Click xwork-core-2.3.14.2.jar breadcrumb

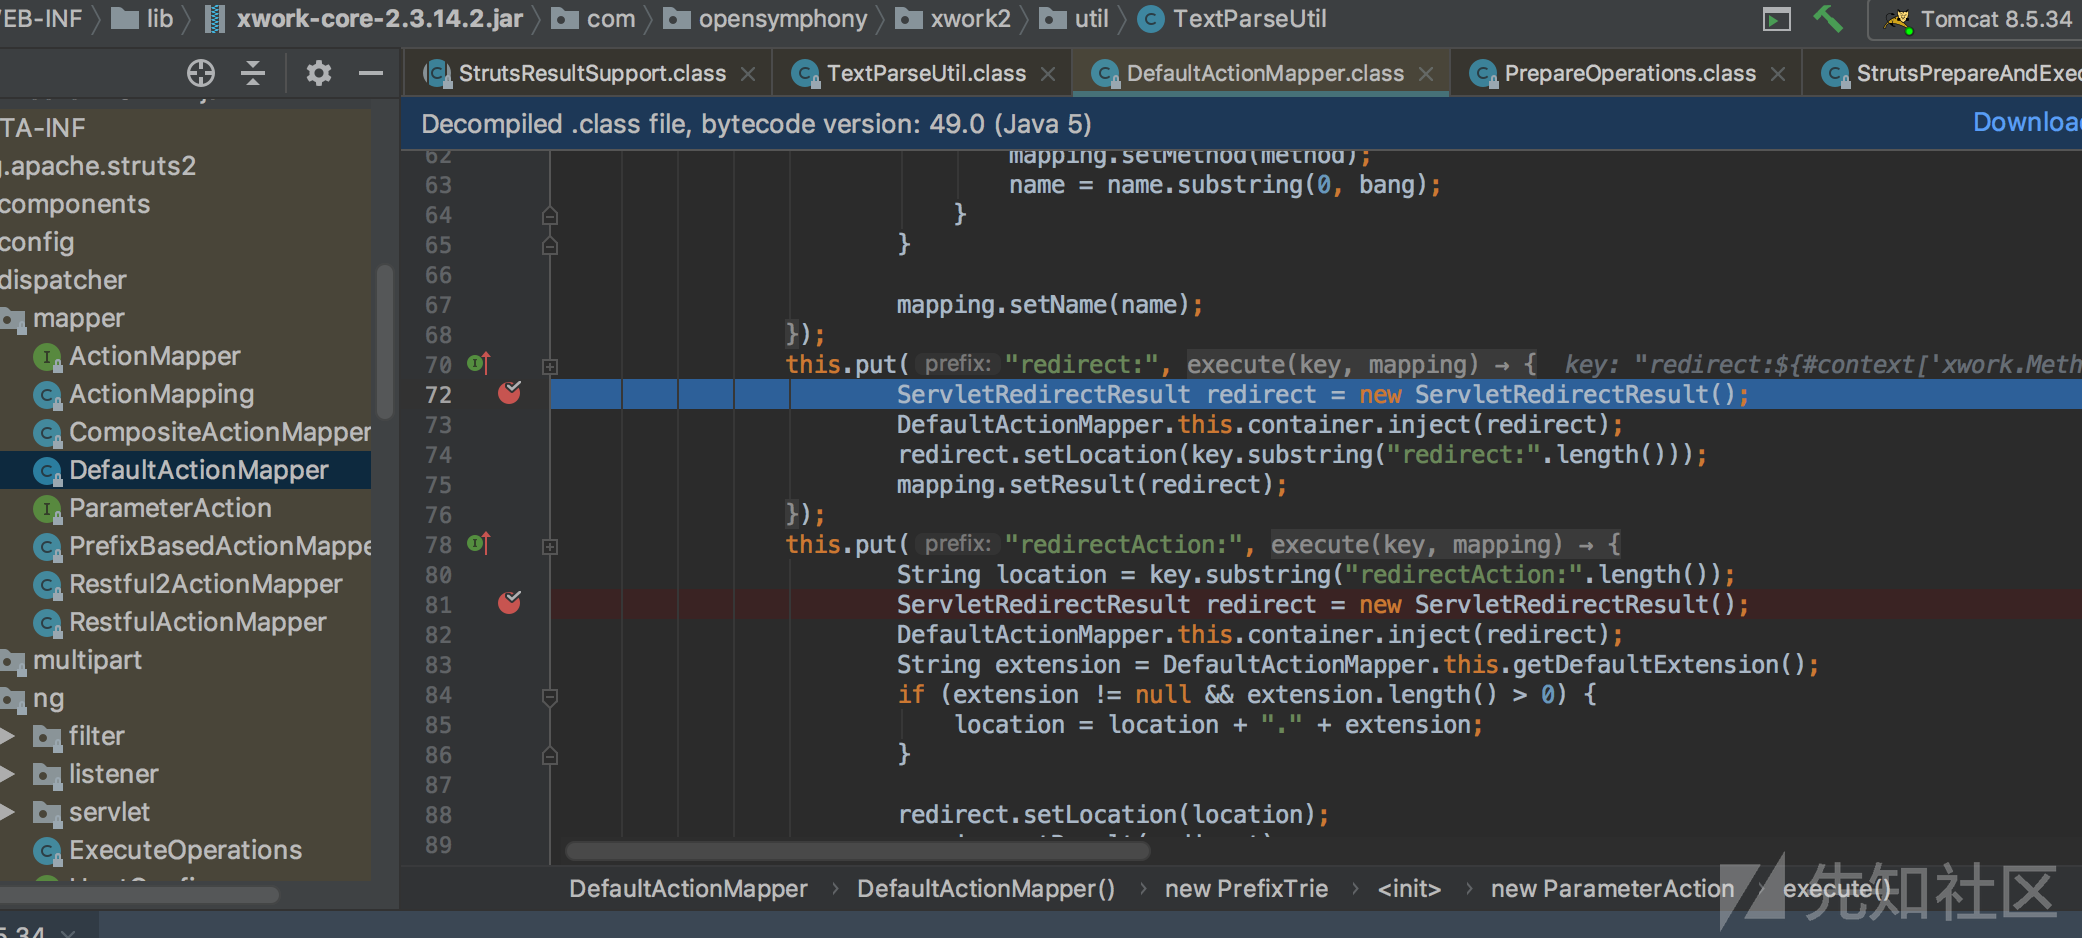[364, 19]
